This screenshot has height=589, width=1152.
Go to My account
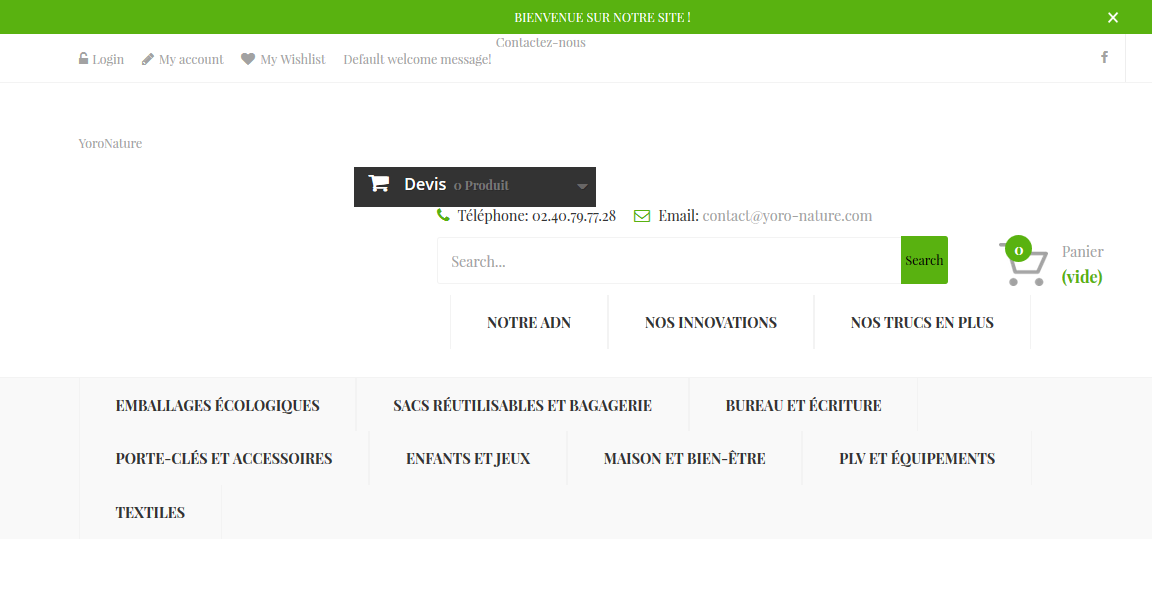(191, 59)
